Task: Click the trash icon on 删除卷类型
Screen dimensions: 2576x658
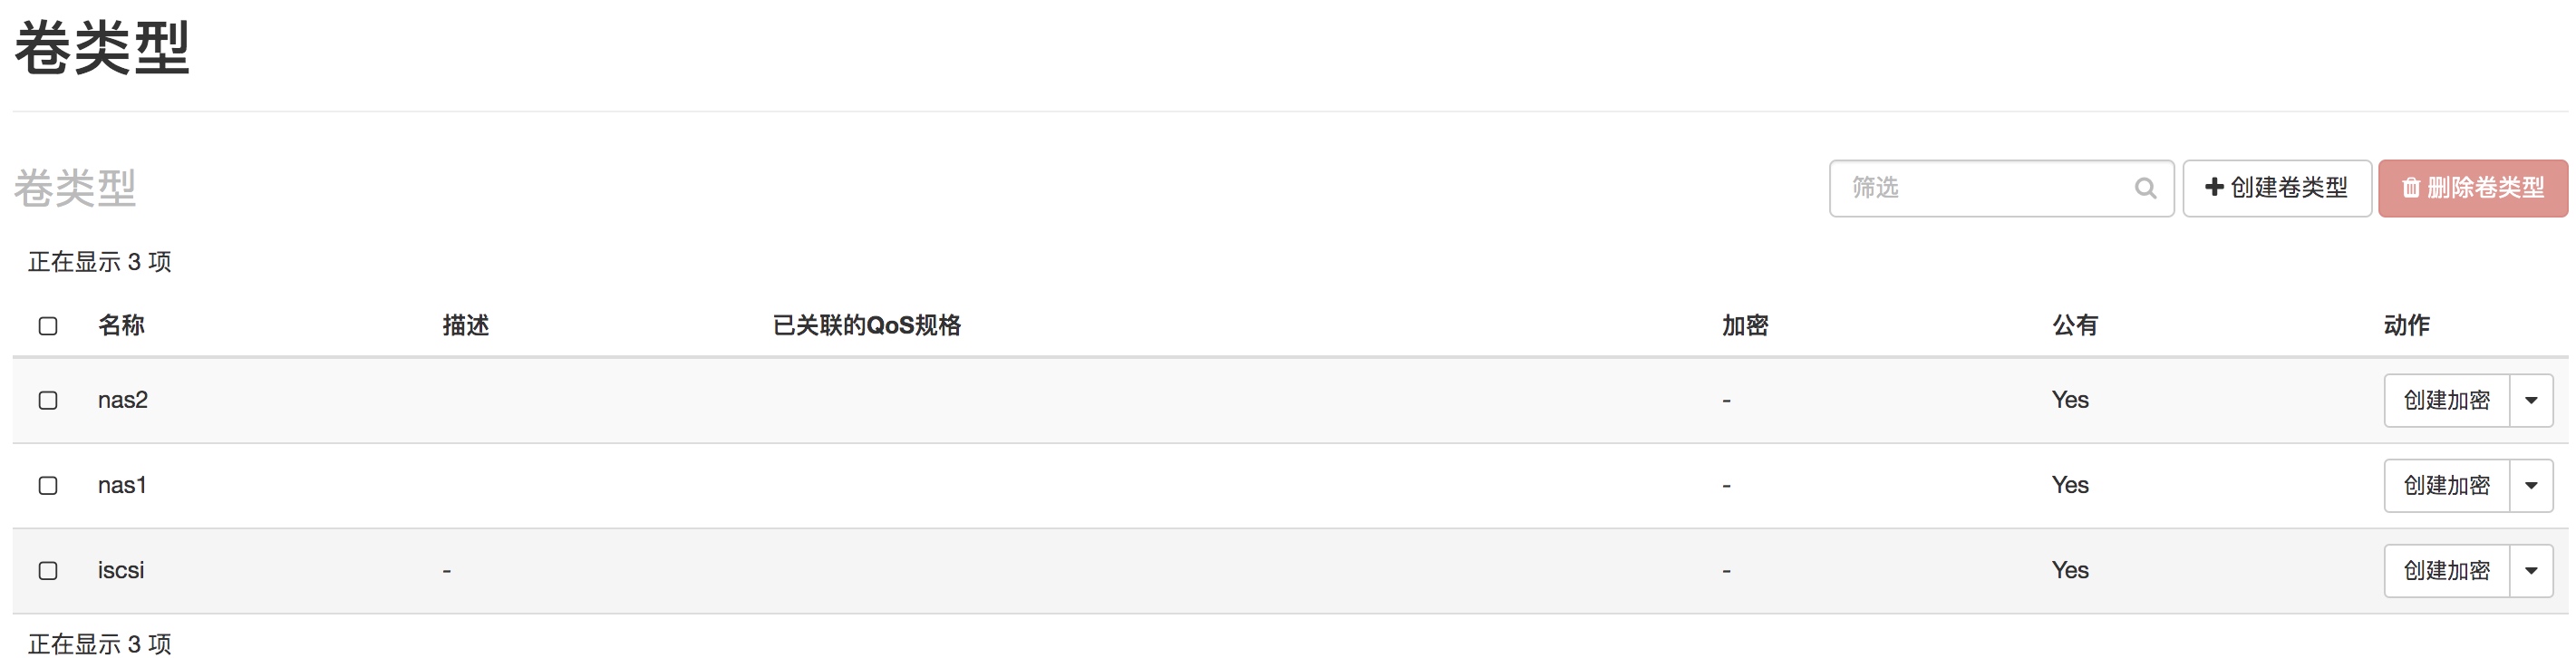Action: click(x=2410, y=188)
